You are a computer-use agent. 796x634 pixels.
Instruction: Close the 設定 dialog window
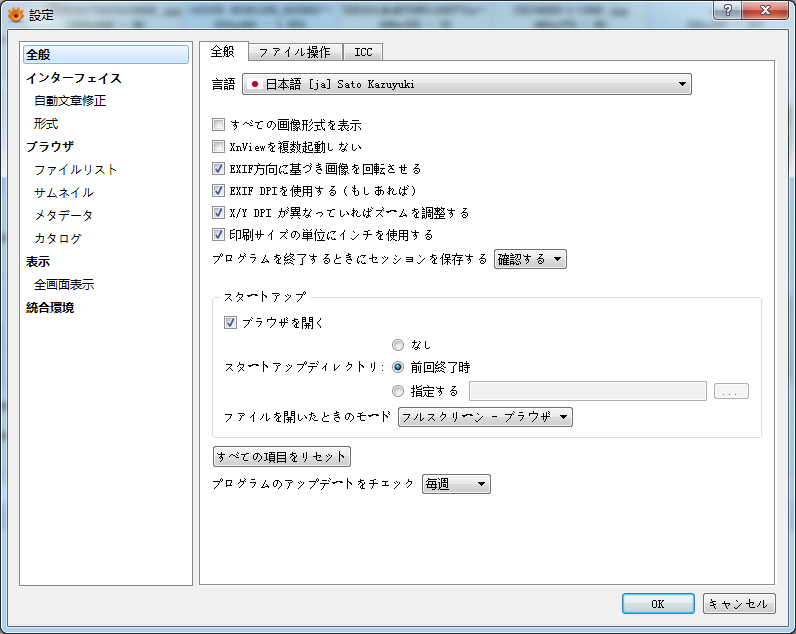point(766,10)
